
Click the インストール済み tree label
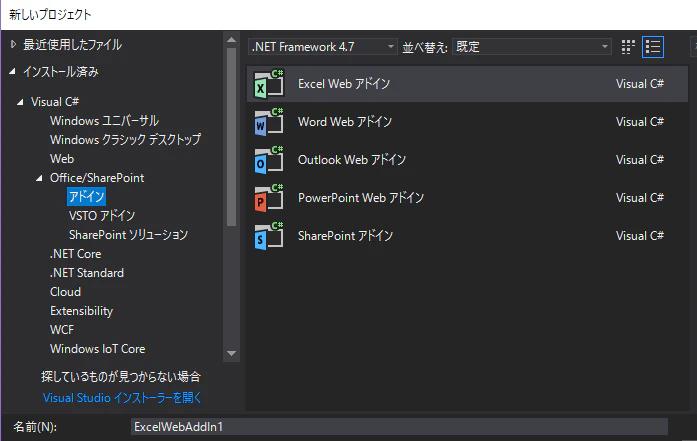tap(60, 72)
